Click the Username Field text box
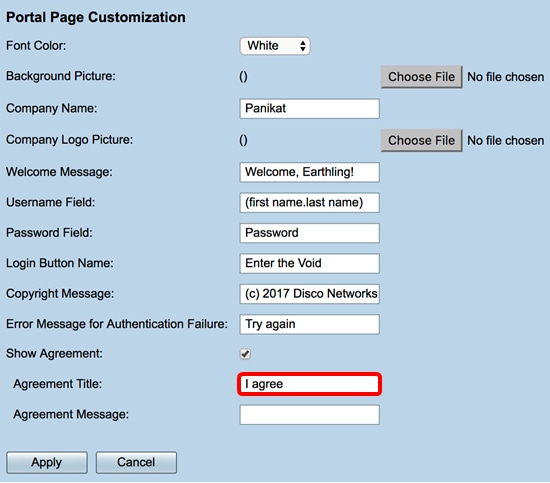The height and width of the screenshot is (483, 550). coord(309,202)
